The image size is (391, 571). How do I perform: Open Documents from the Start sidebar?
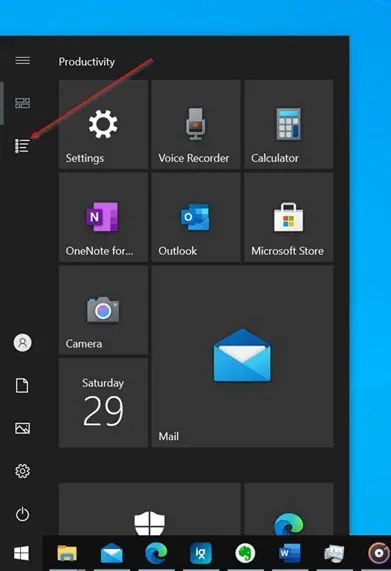22,385
